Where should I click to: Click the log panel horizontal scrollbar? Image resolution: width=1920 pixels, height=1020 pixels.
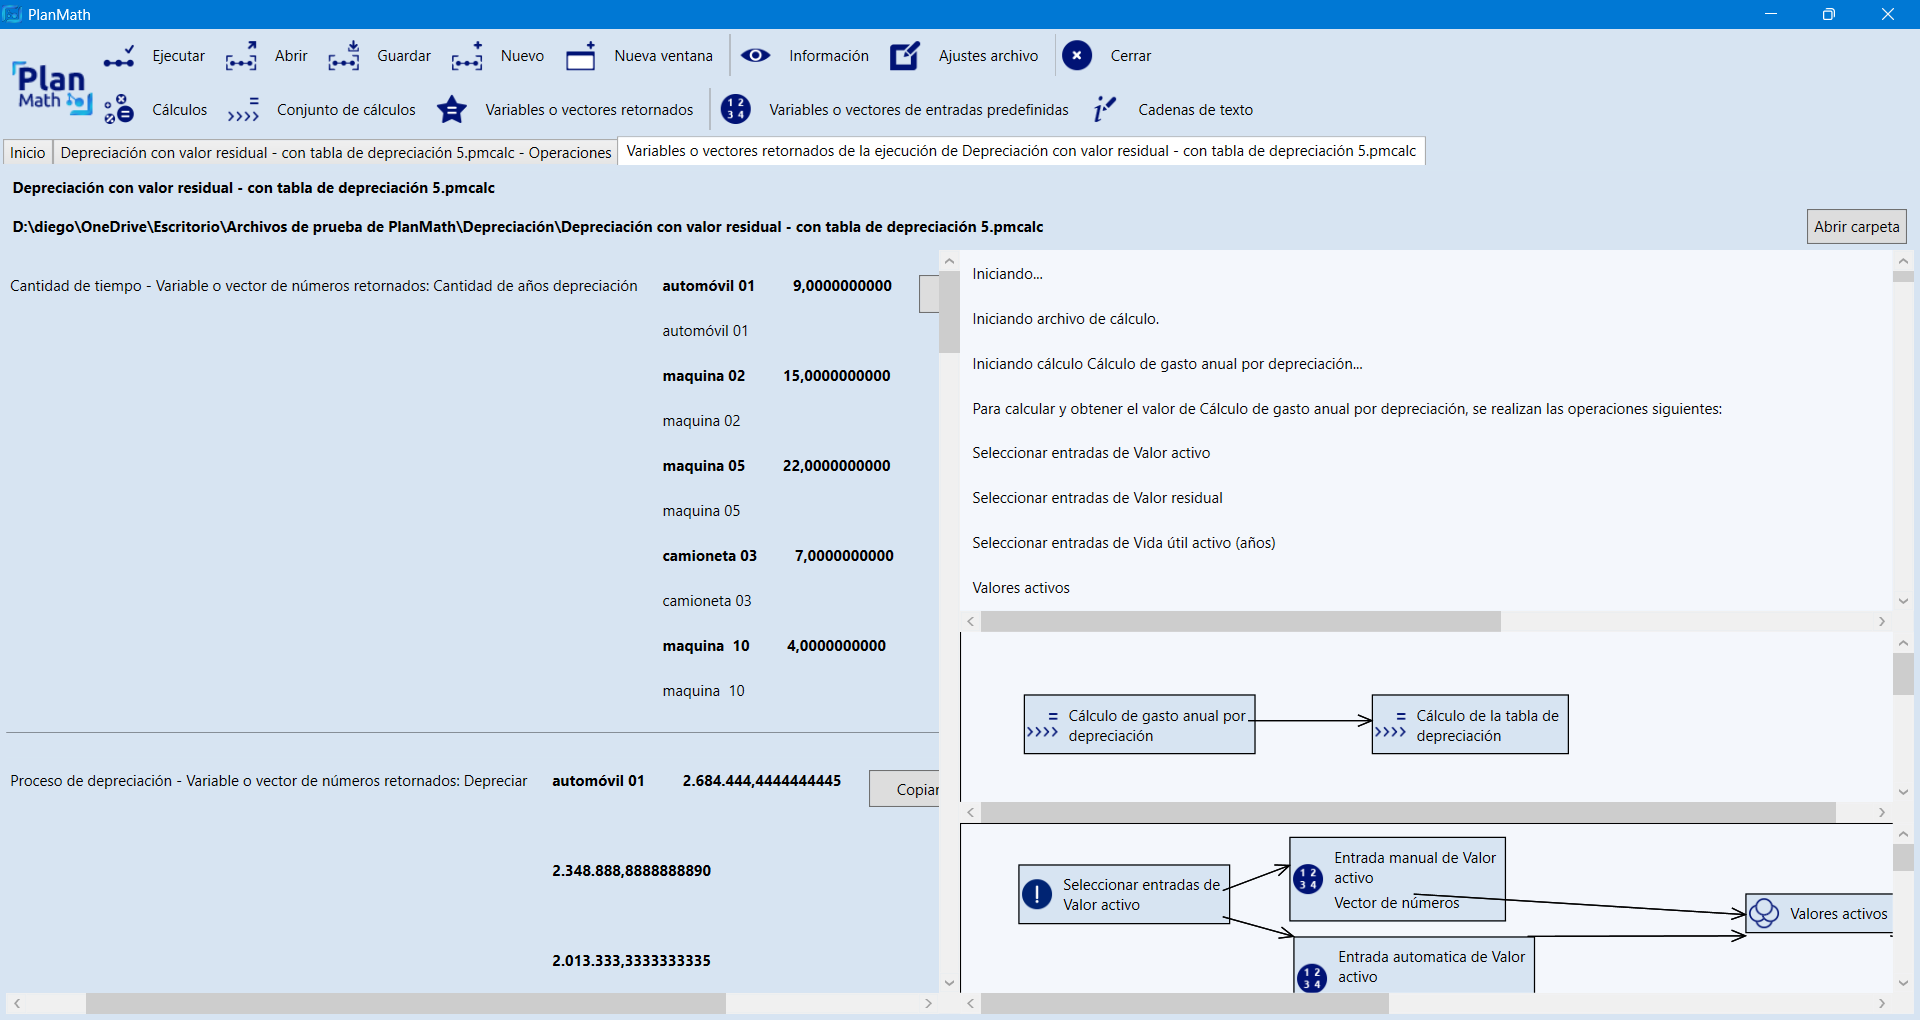point(1240,622)
